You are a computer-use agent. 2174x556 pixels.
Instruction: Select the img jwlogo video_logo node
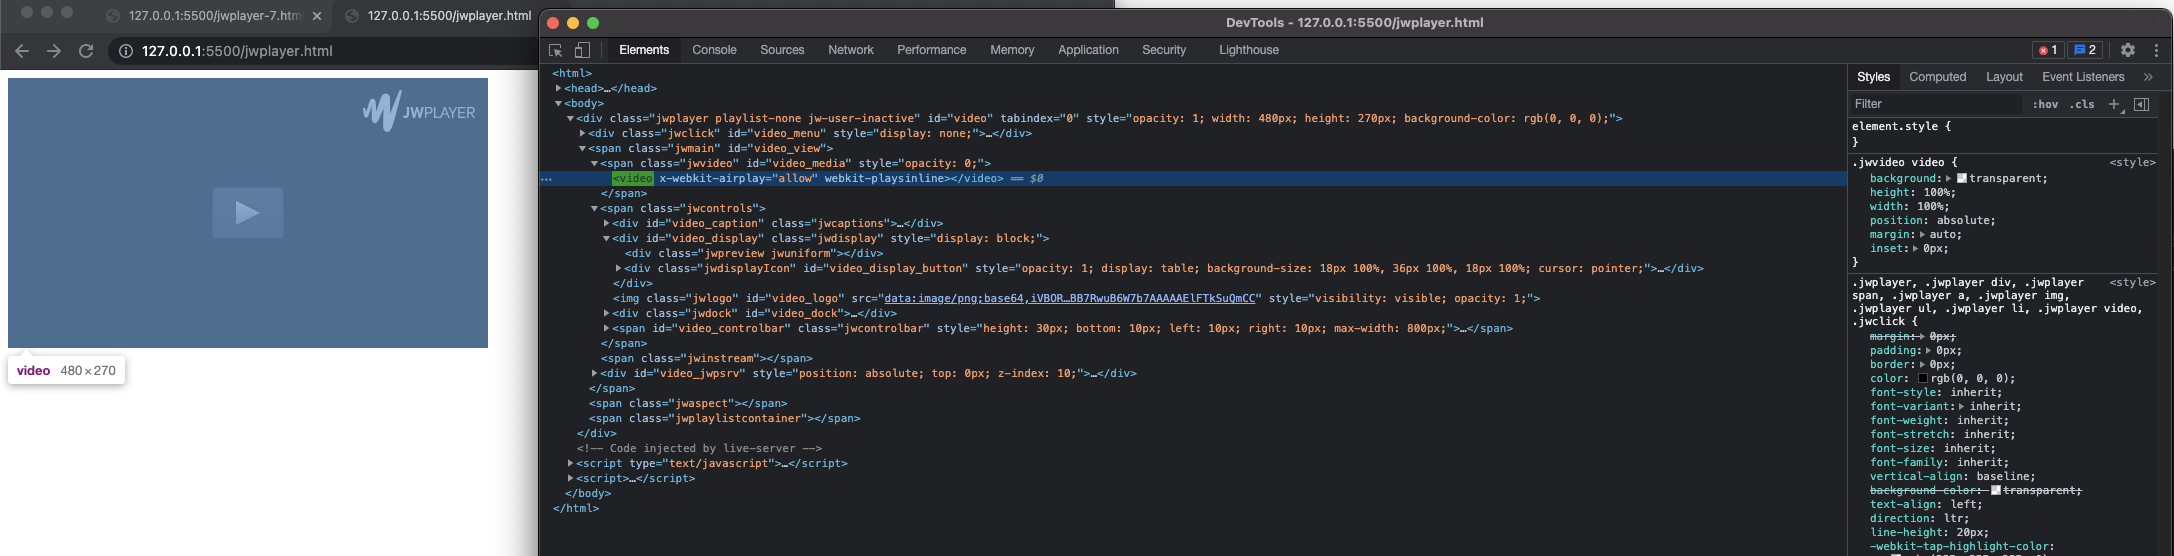click(1076, 298)
